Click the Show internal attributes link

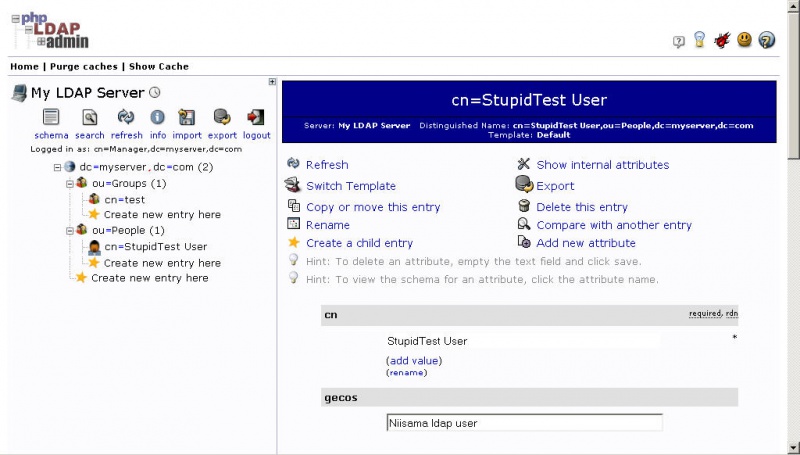(603, 165)
